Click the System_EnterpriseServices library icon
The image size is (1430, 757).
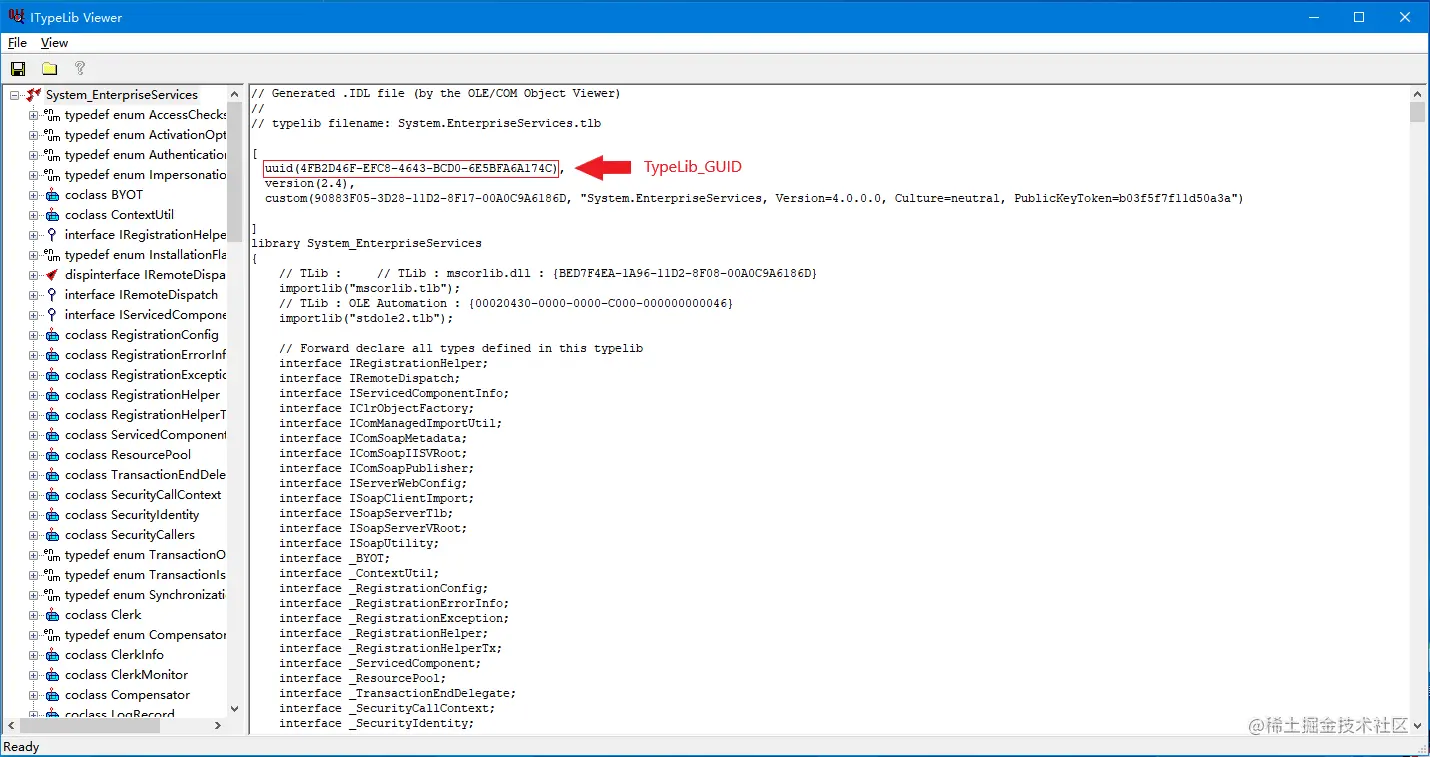point(34,95)
